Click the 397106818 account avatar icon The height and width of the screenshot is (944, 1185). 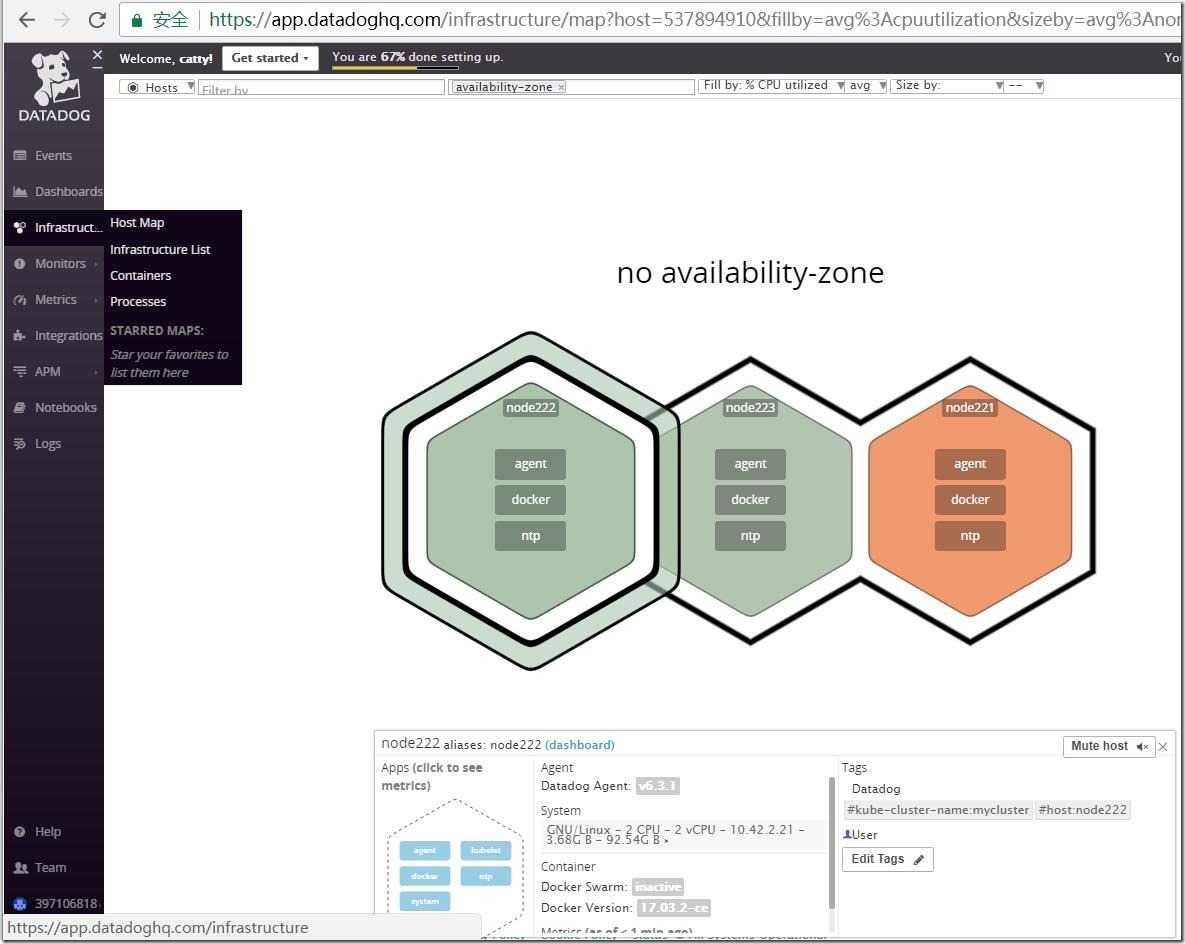point(20,904)
